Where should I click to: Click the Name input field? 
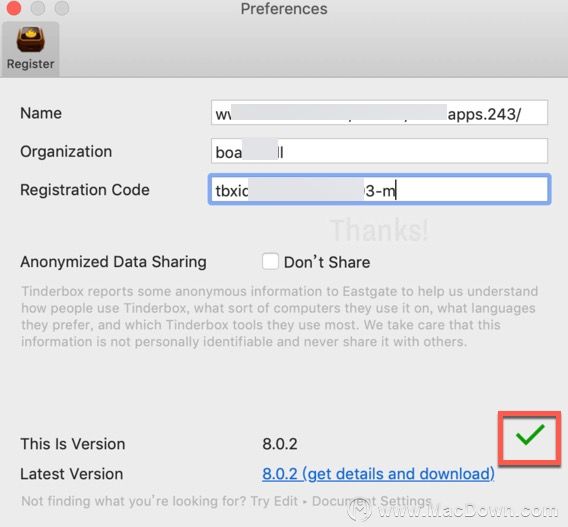[379, 113]
